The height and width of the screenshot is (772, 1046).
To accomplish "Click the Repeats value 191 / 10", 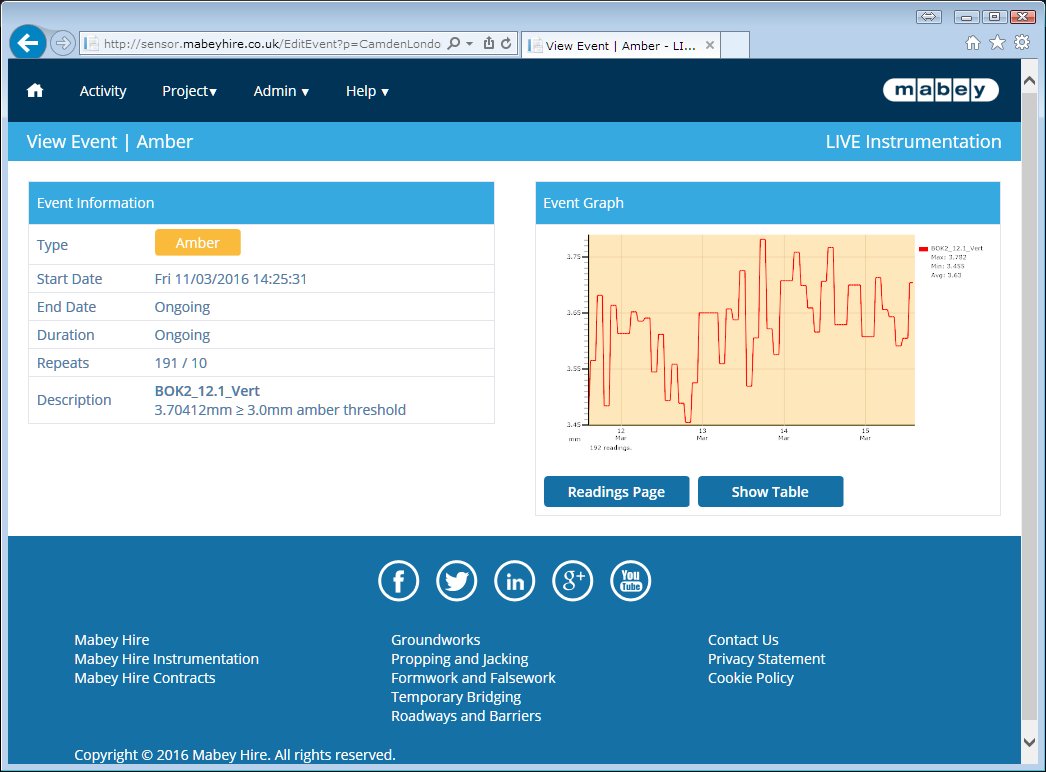I will pyautogui.click(x=181, y=363).
